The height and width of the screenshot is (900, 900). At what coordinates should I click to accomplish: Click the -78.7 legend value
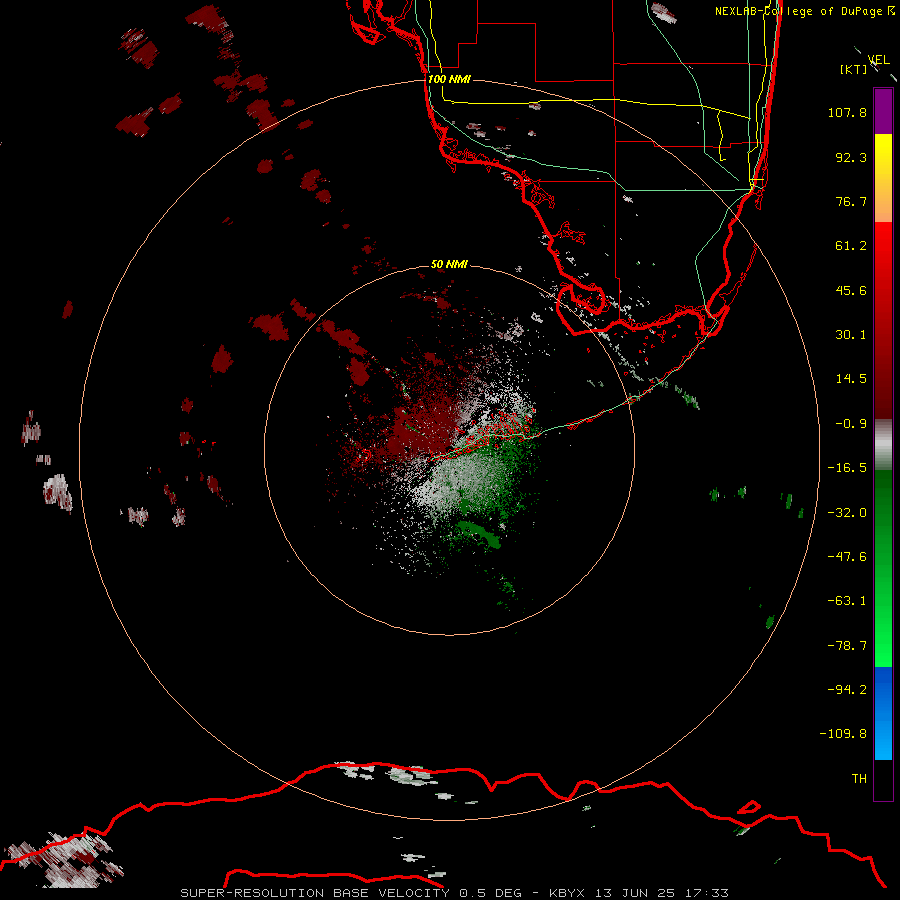point(847,646)
